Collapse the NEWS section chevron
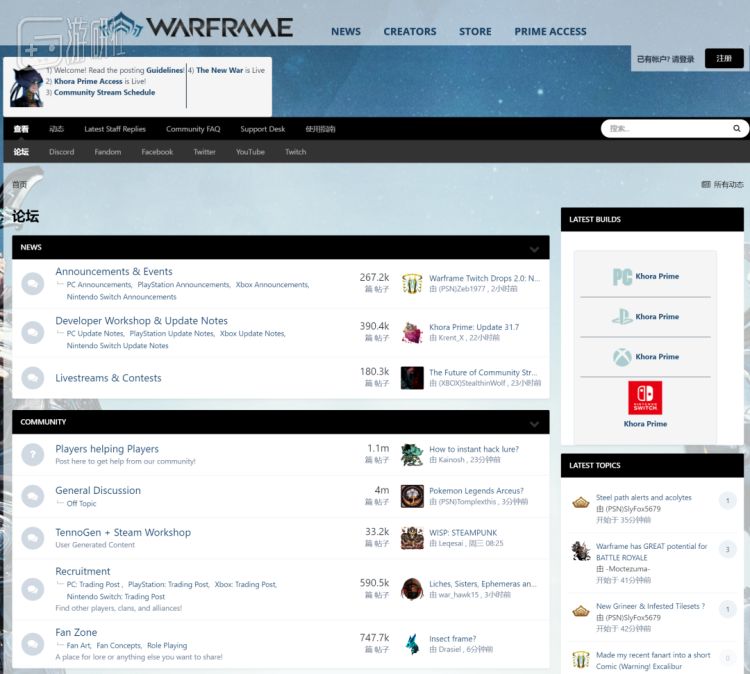This screenshot has height=674, width=750. point(534,249)
